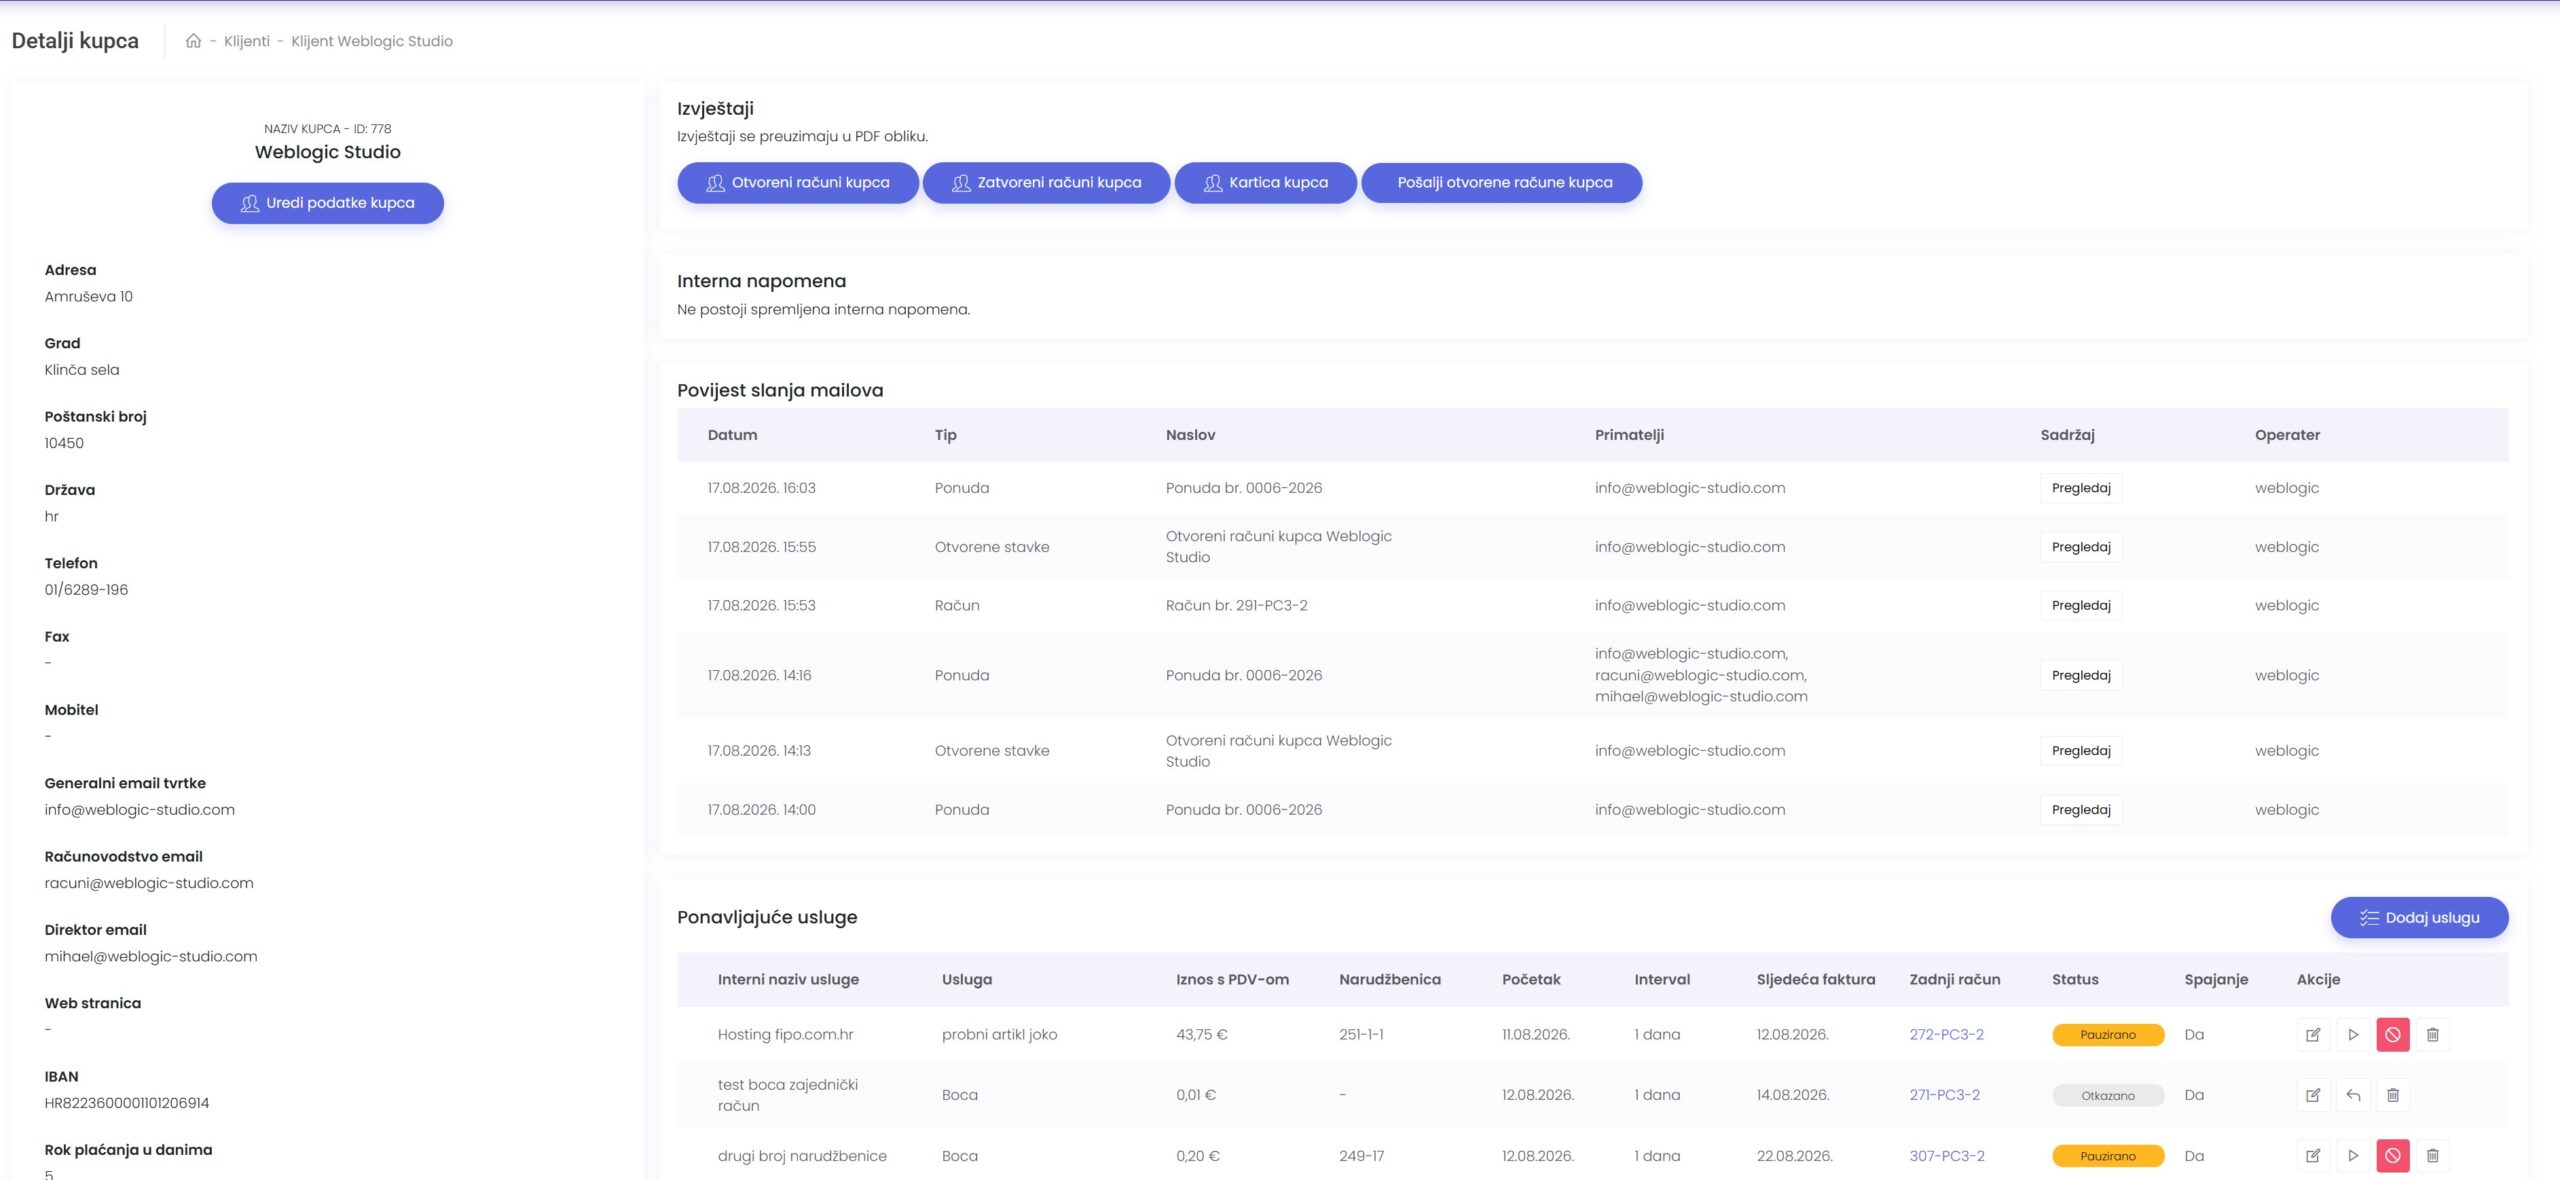Click the Interni naziv usluge column header
This screenshot has width=2560, height=1180.
click(x=788, y=980)
